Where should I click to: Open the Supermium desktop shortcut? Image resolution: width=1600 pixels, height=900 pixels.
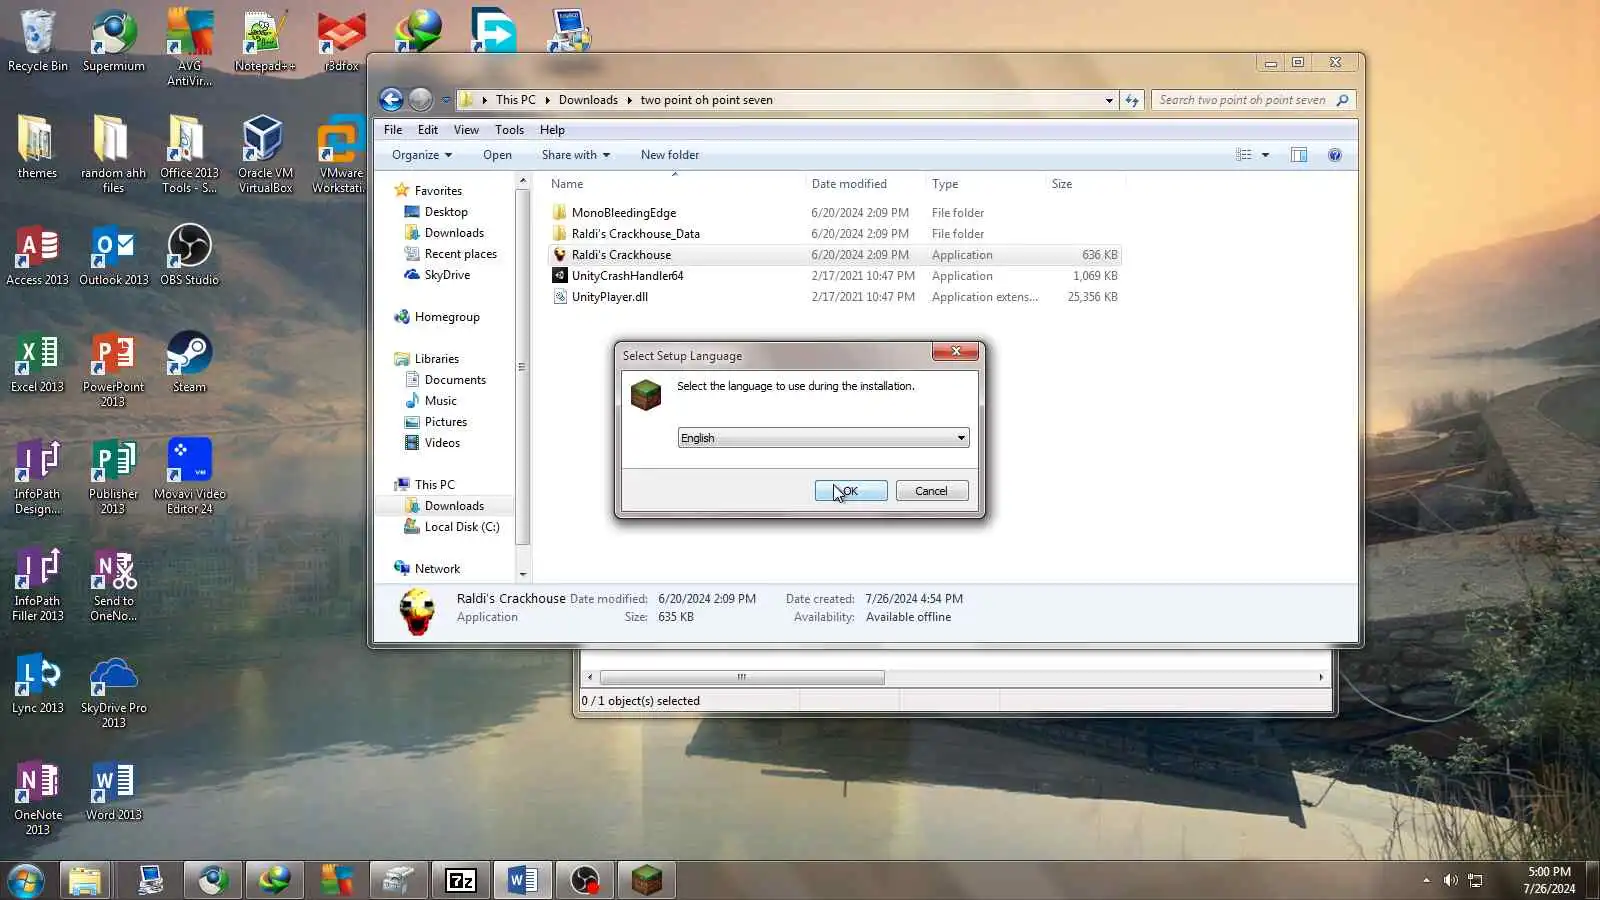click(114, 41)
